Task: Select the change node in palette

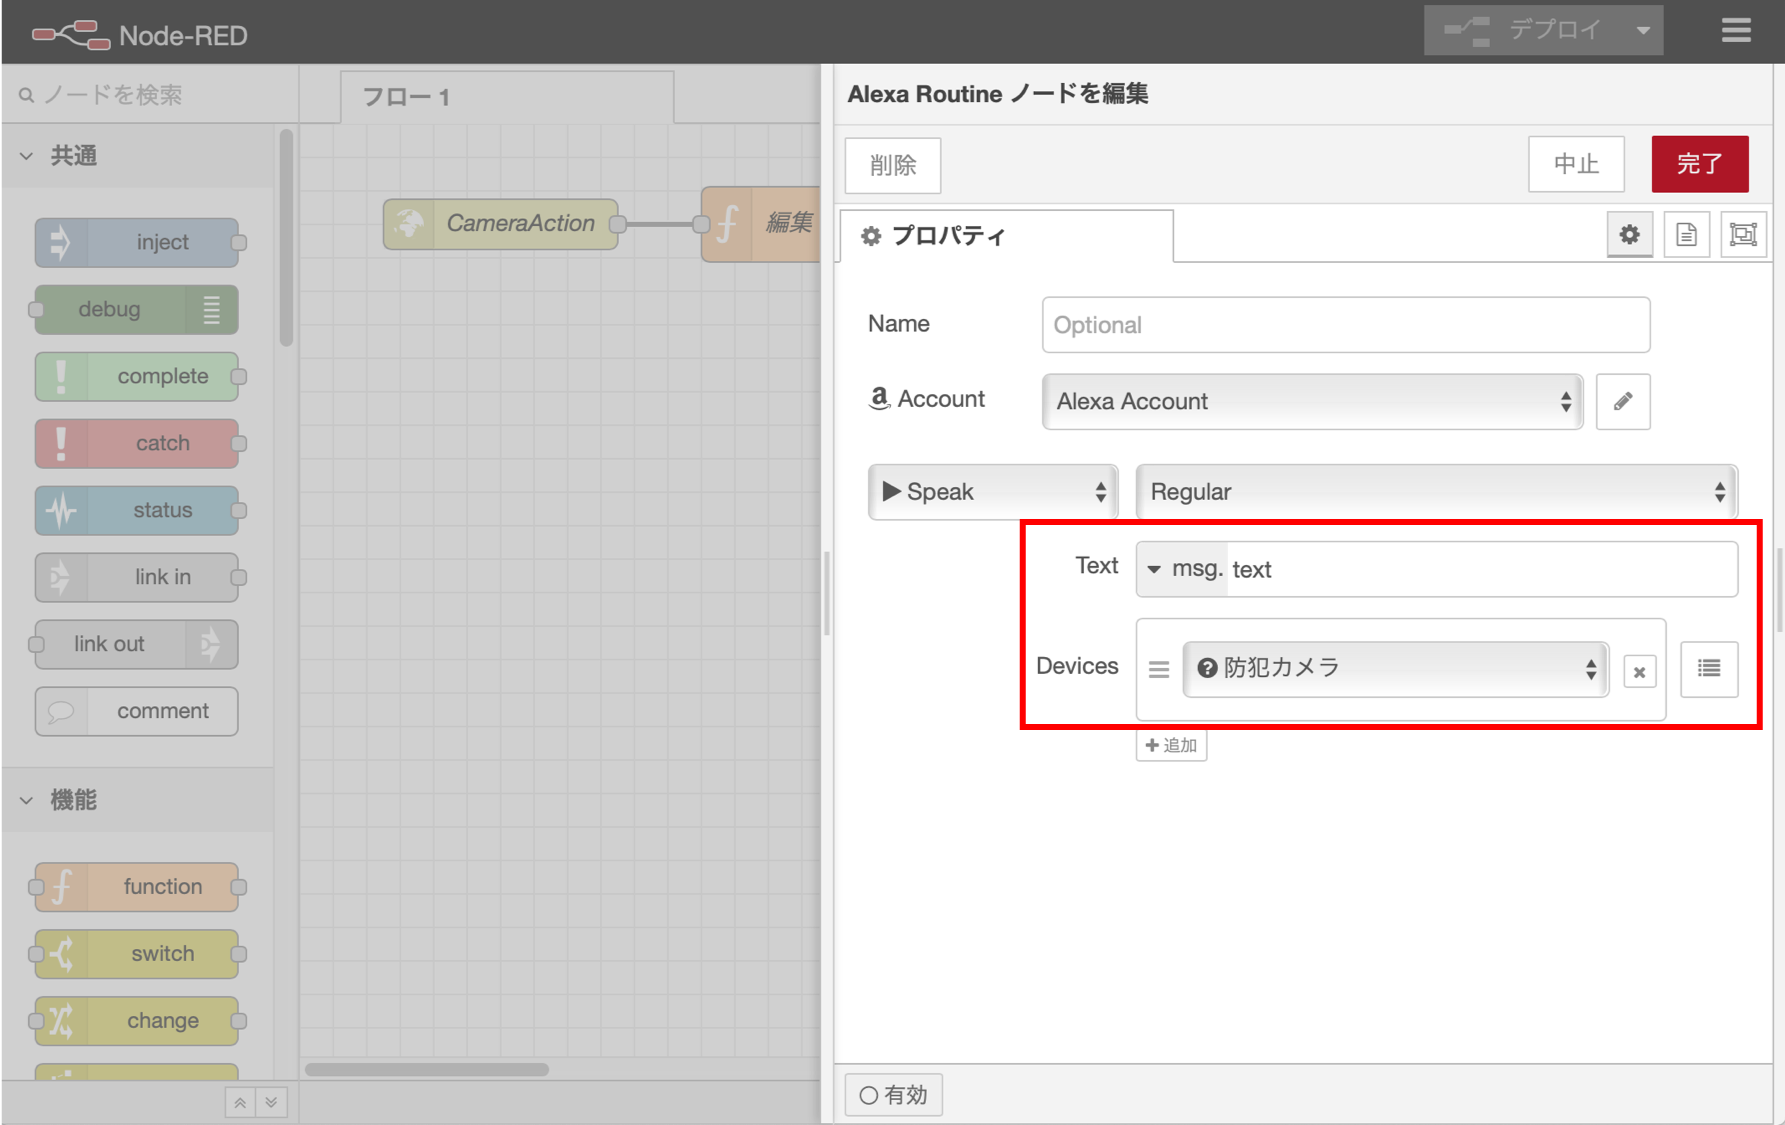Action: click(x=137, y=1022)
